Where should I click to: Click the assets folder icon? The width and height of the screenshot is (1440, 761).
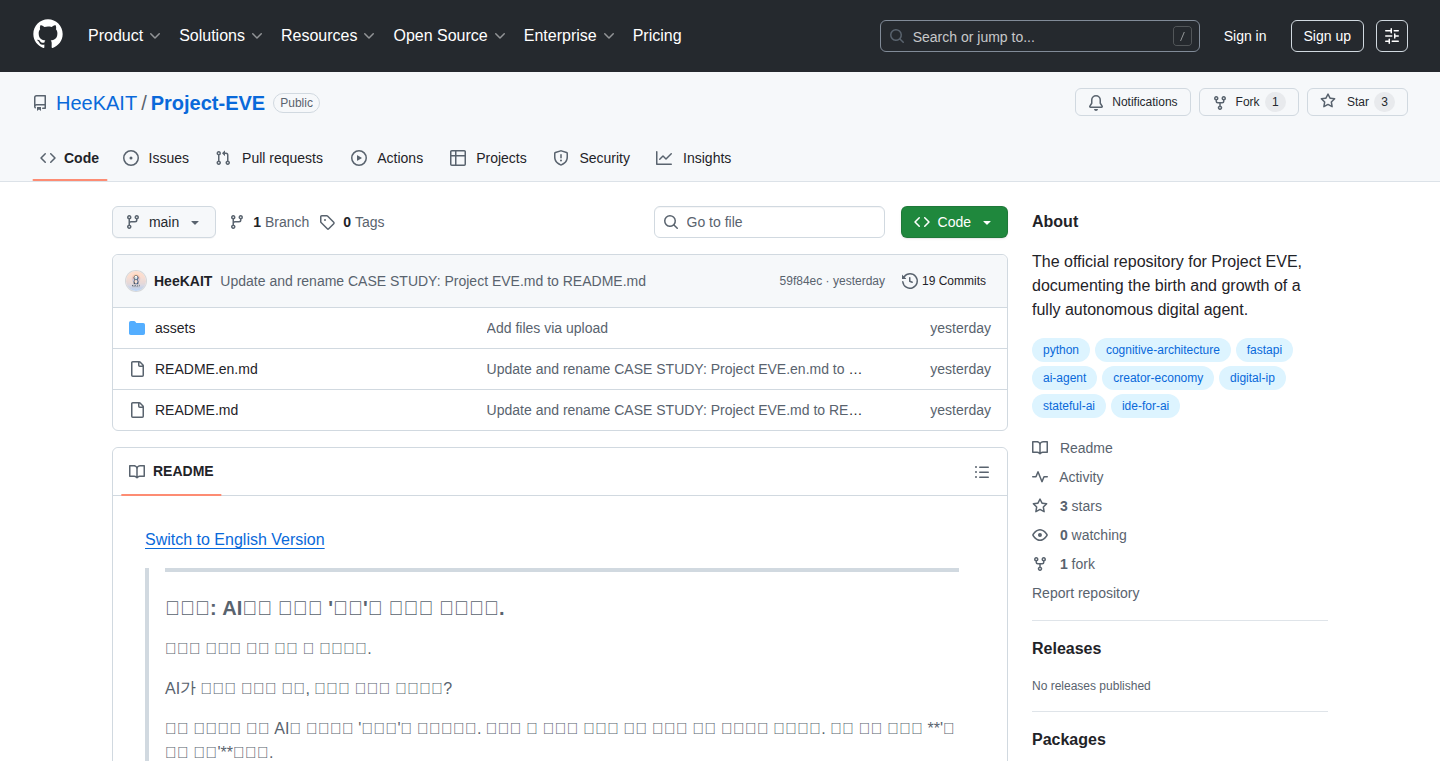(137, 328)
